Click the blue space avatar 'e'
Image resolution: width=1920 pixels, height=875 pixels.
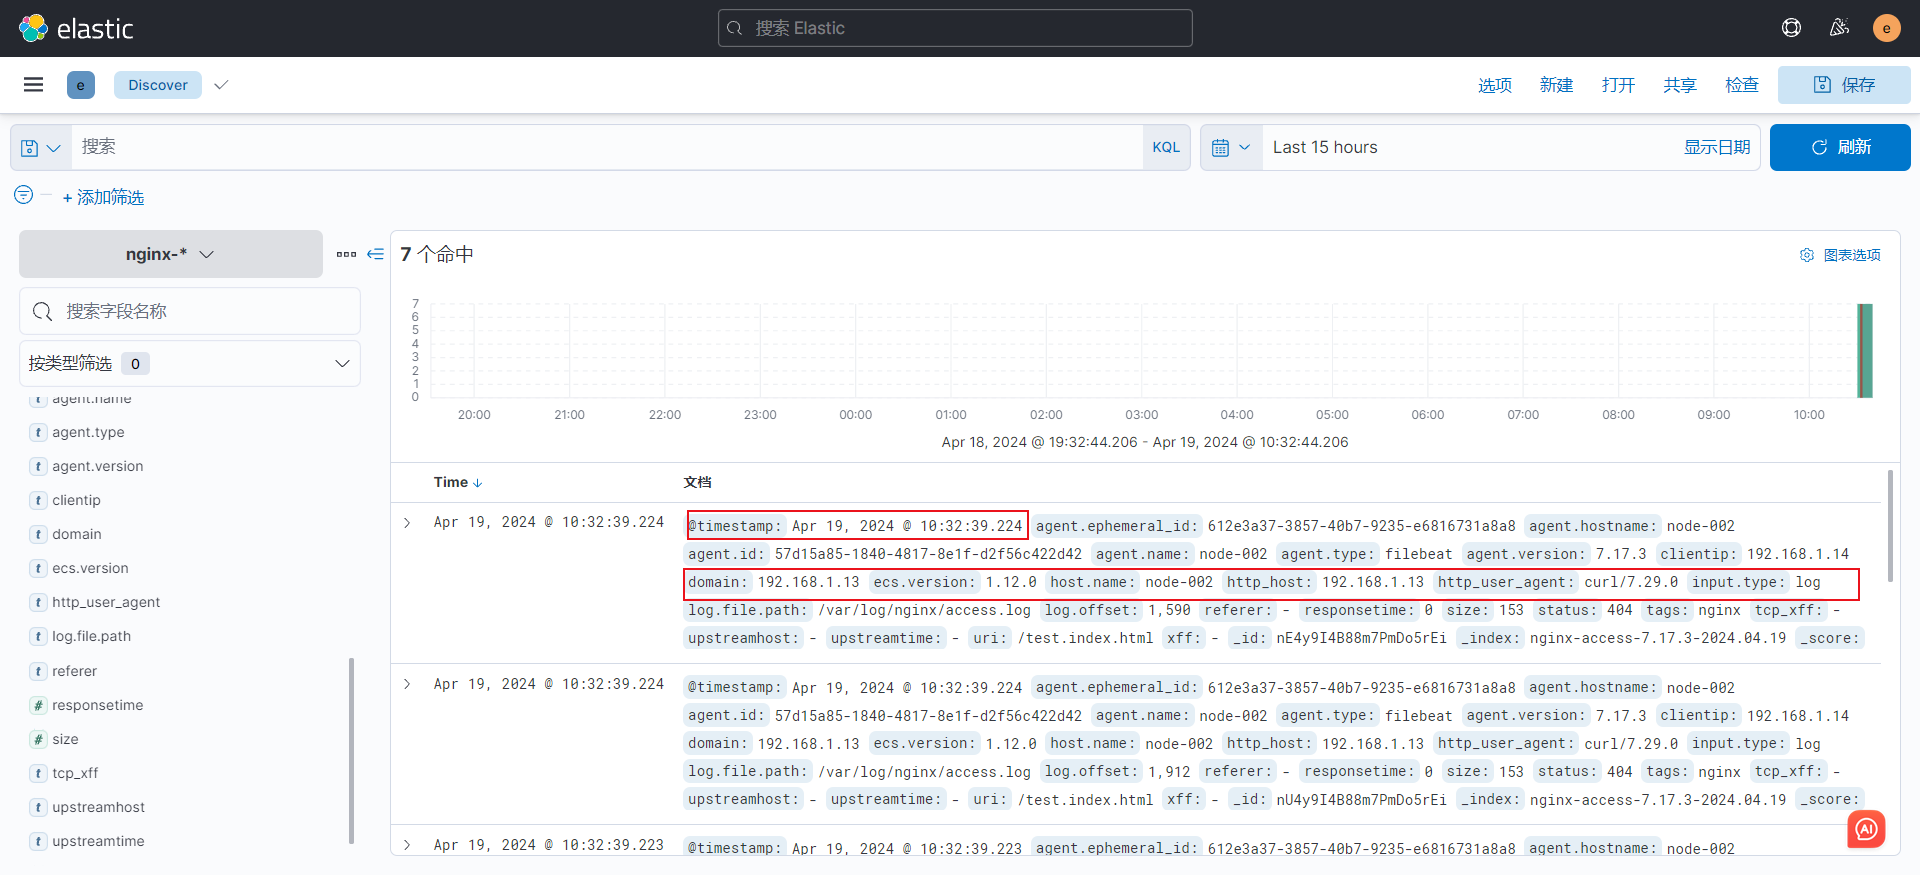pyautogui.click(x=81, y=85)
